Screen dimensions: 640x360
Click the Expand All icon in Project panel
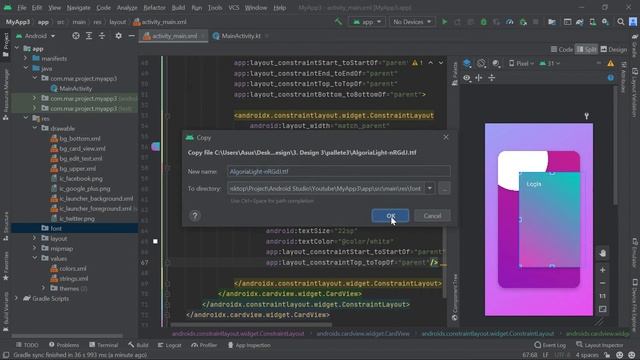pos(89,36)
